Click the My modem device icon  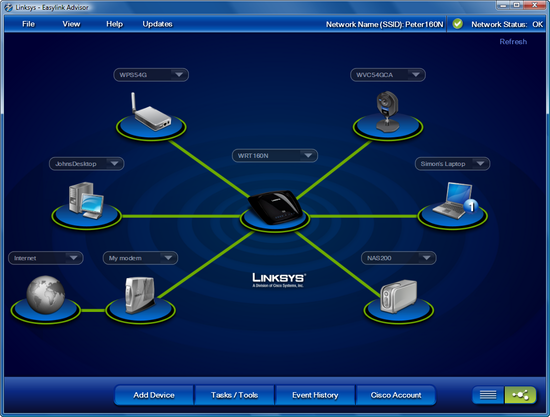point(140,295)
